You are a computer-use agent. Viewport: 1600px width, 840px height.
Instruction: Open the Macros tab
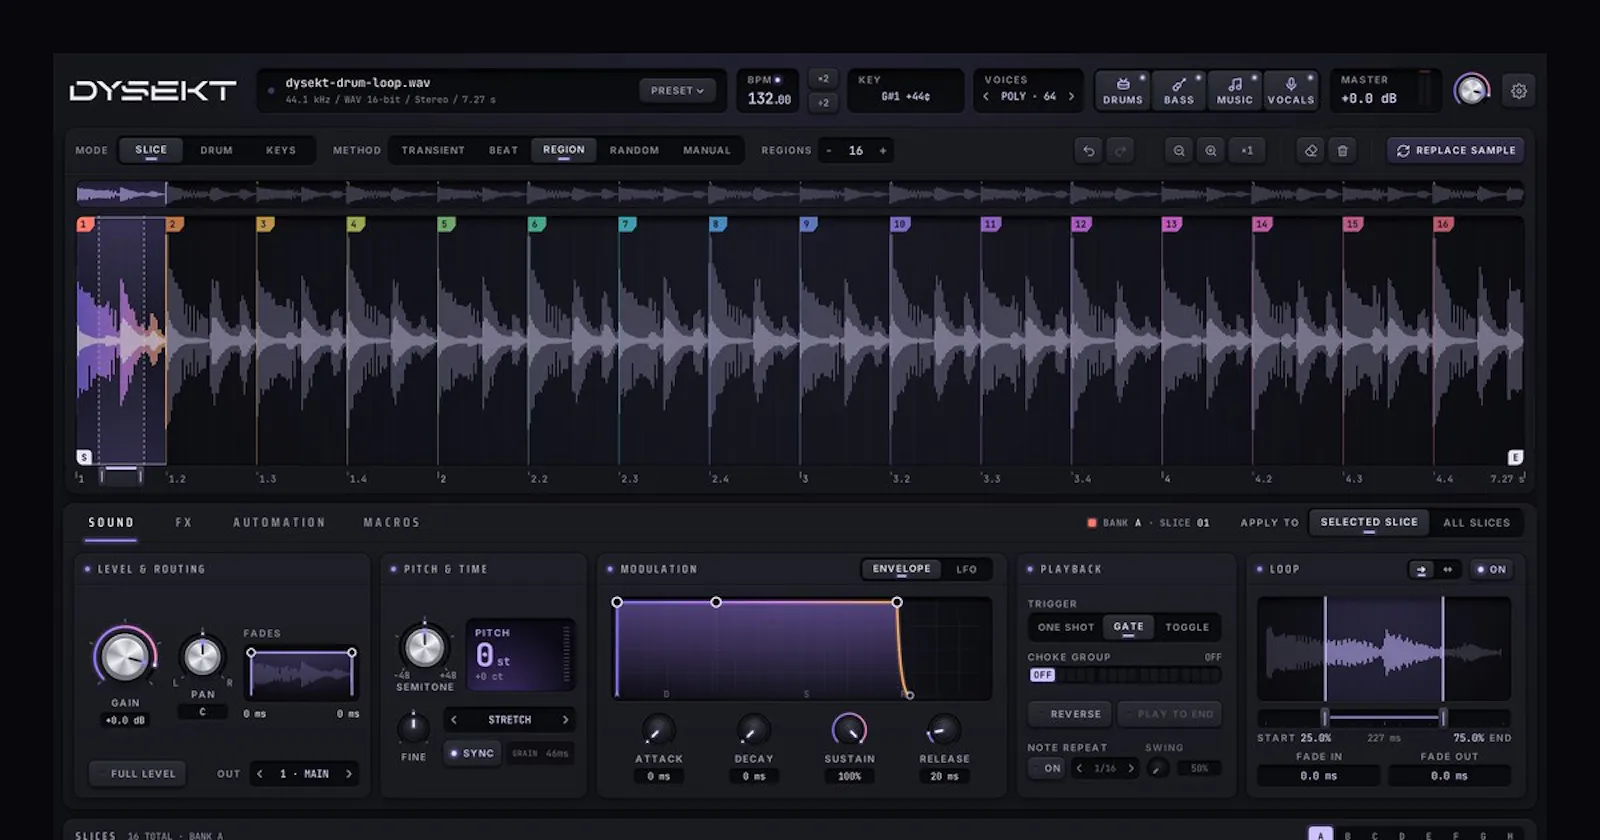[392, 523]
